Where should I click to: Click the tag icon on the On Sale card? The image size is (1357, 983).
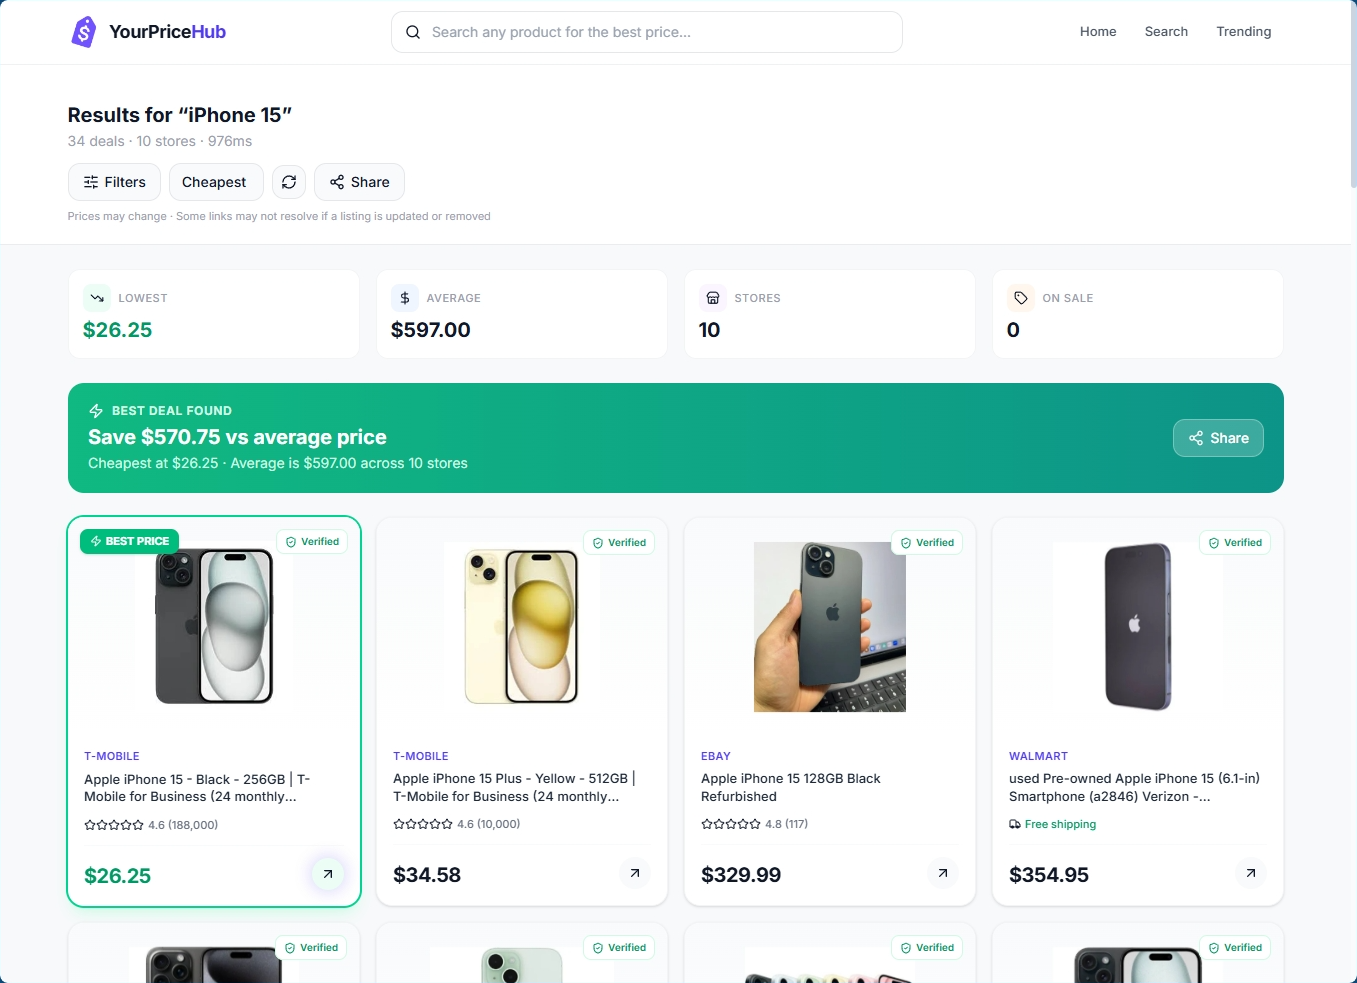(x=1020, y=297)
